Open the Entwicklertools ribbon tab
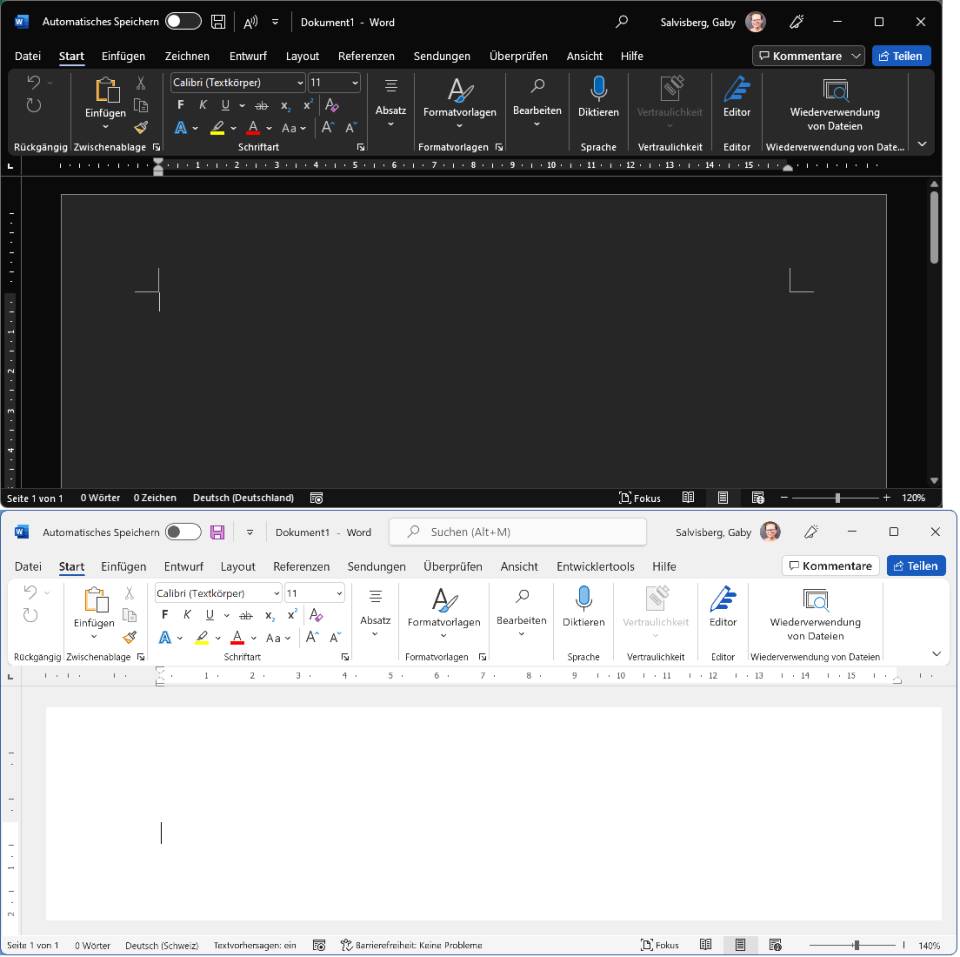 click(x=595, y=566)
